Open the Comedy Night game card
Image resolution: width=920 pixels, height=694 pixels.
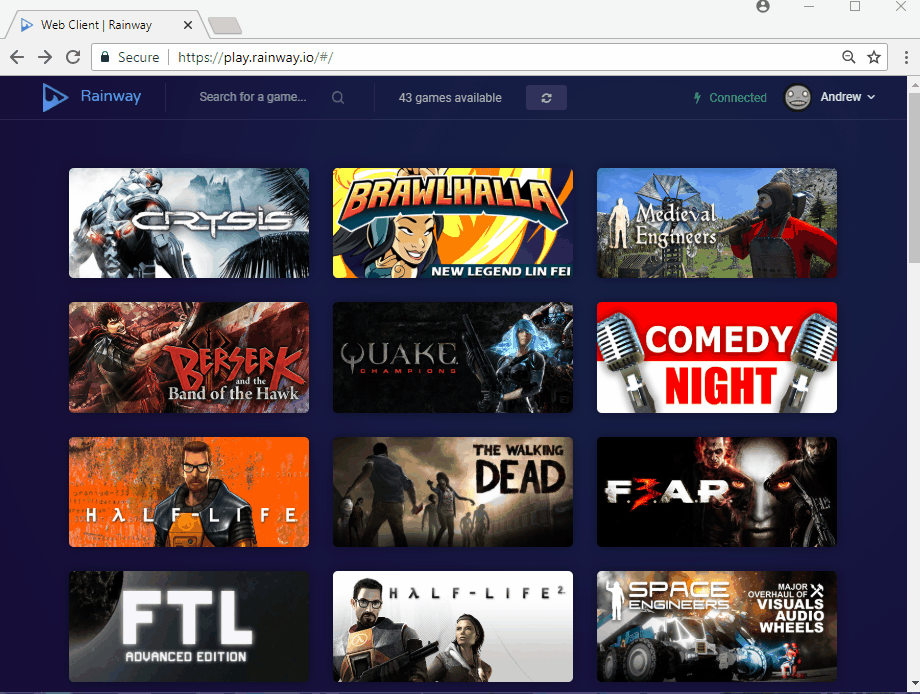coord(717,357)
